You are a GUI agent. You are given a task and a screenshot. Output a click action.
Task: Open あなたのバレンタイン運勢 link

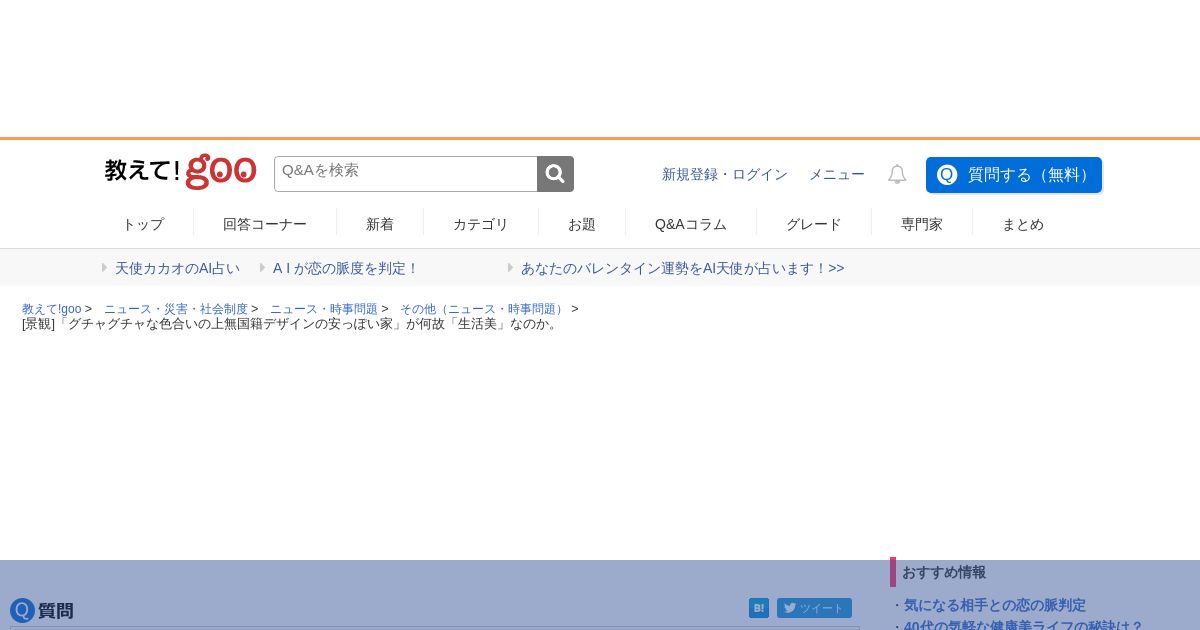[x=682, y=268]
